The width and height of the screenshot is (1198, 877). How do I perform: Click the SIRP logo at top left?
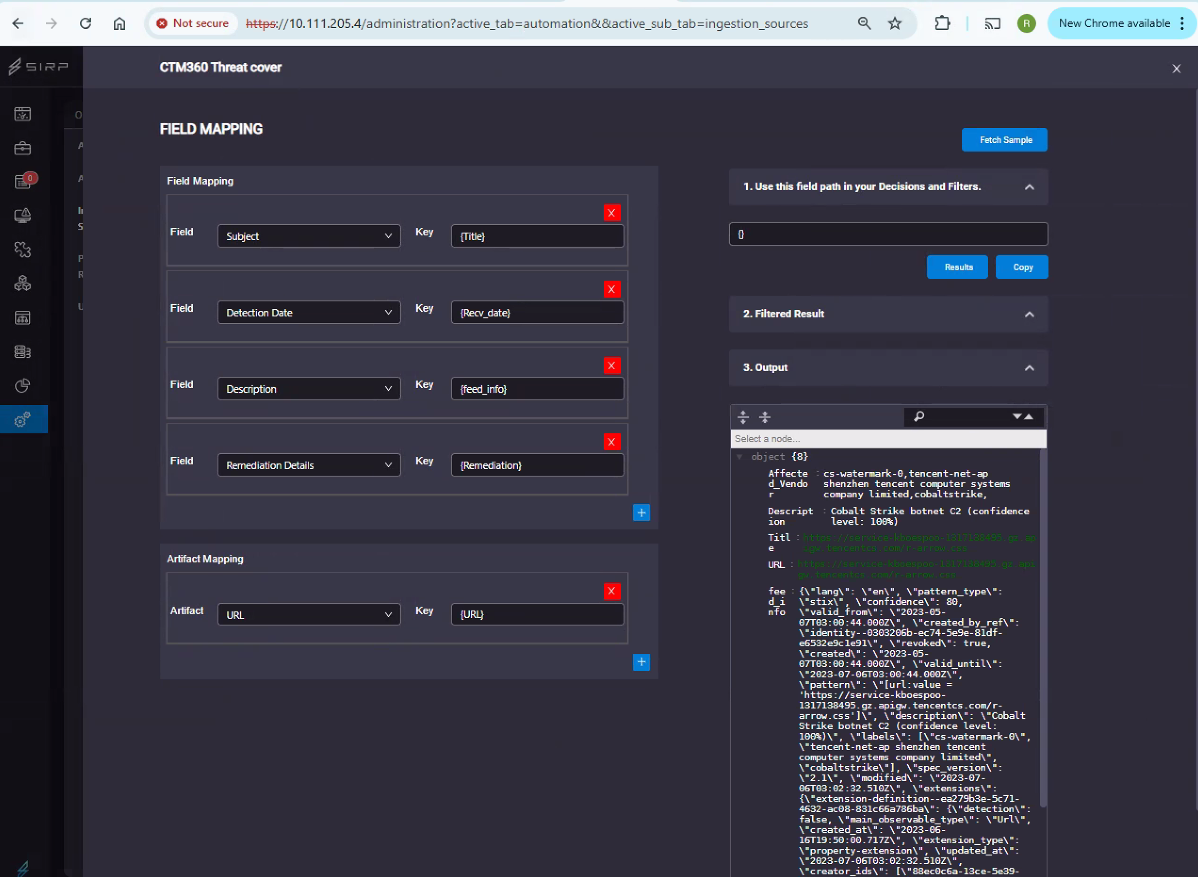[x=38, y=67]
